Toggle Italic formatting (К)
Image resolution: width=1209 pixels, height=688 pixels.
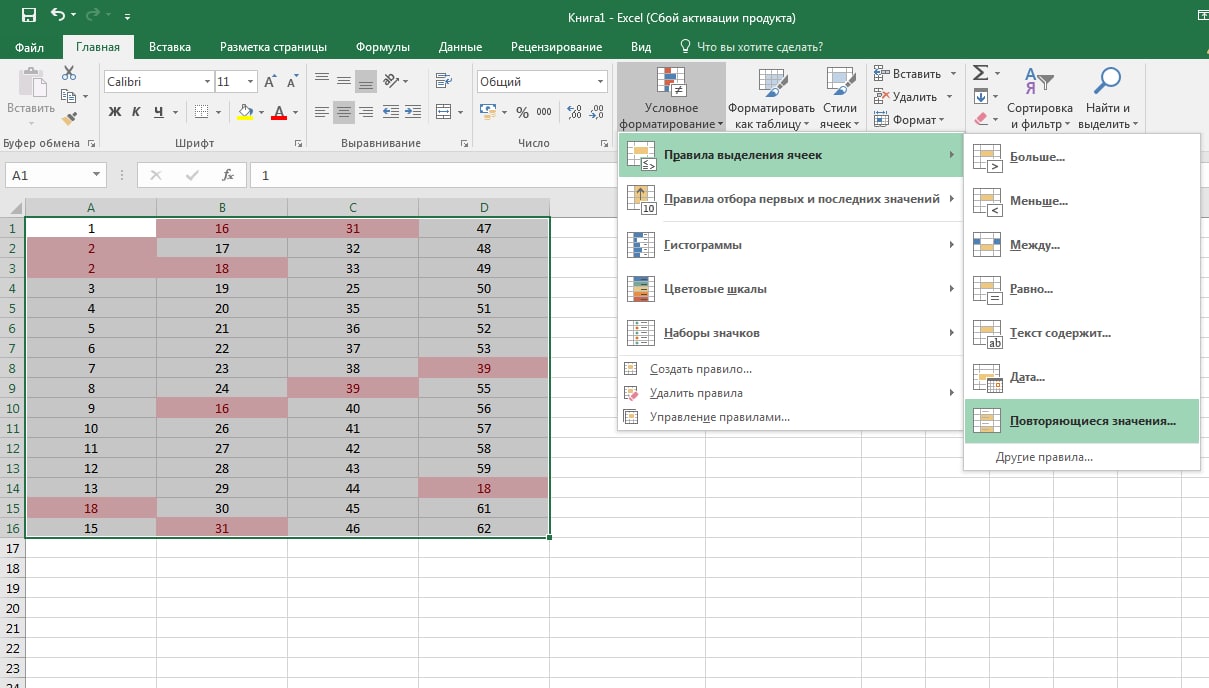(137, 112)
